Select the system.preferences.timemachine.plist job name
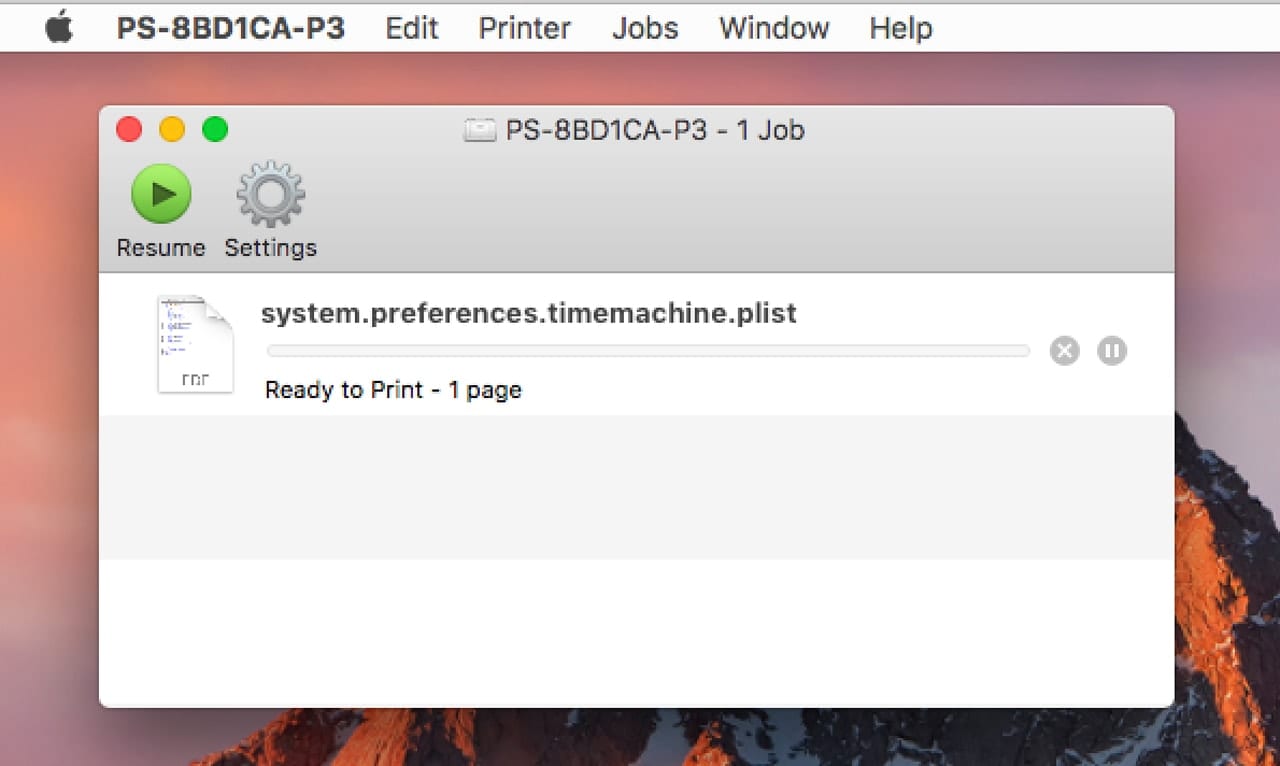 (x=528, y=314)
